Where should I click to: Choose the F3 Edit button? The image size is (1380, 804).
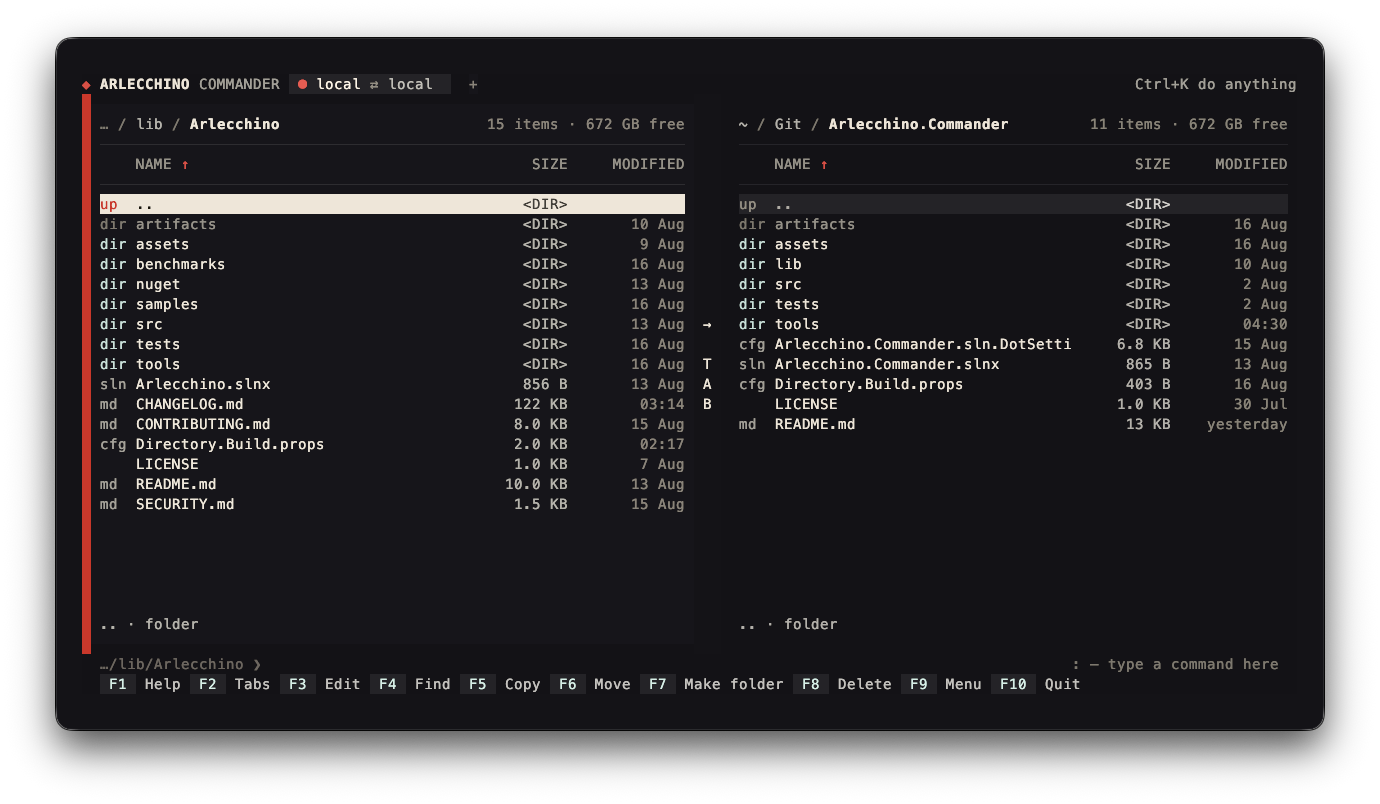click(x=321, y=684)
